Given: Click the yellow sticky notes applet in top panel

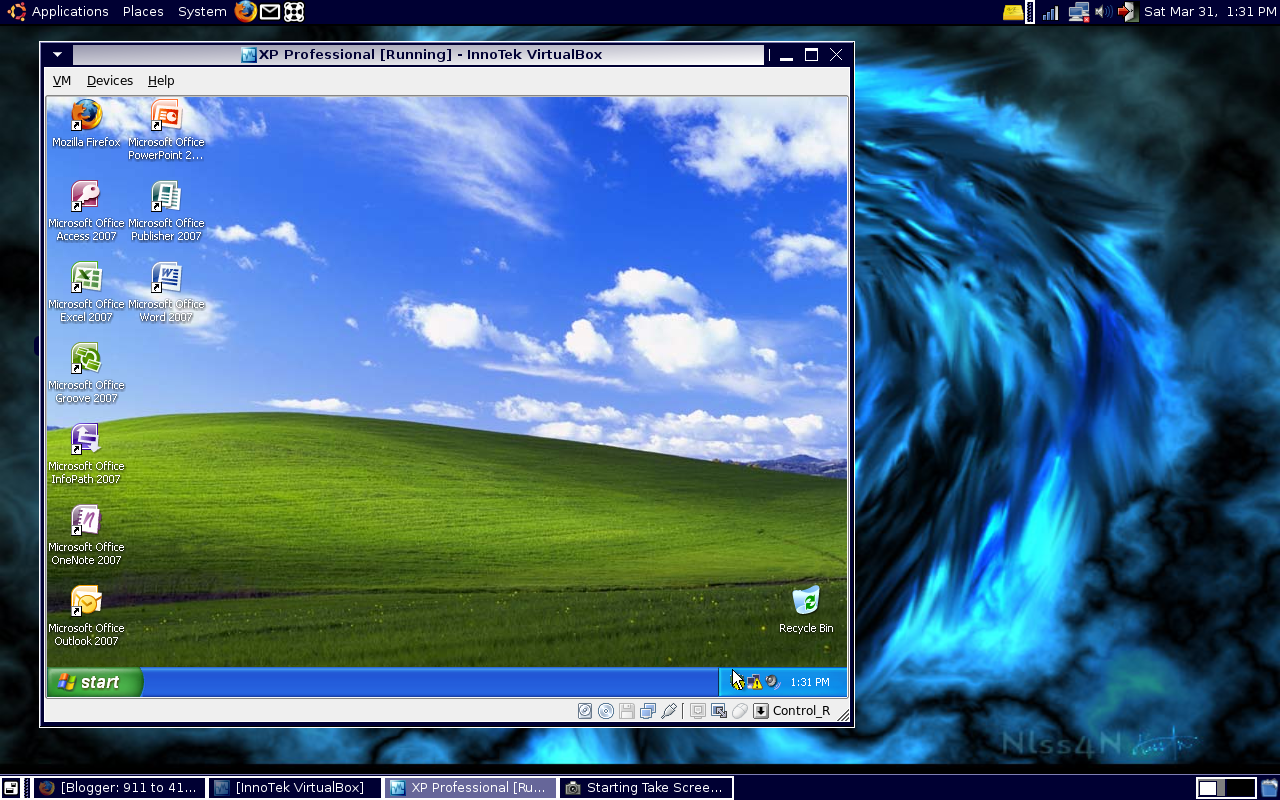Looking at the screenshot, I should point(1013,12).
